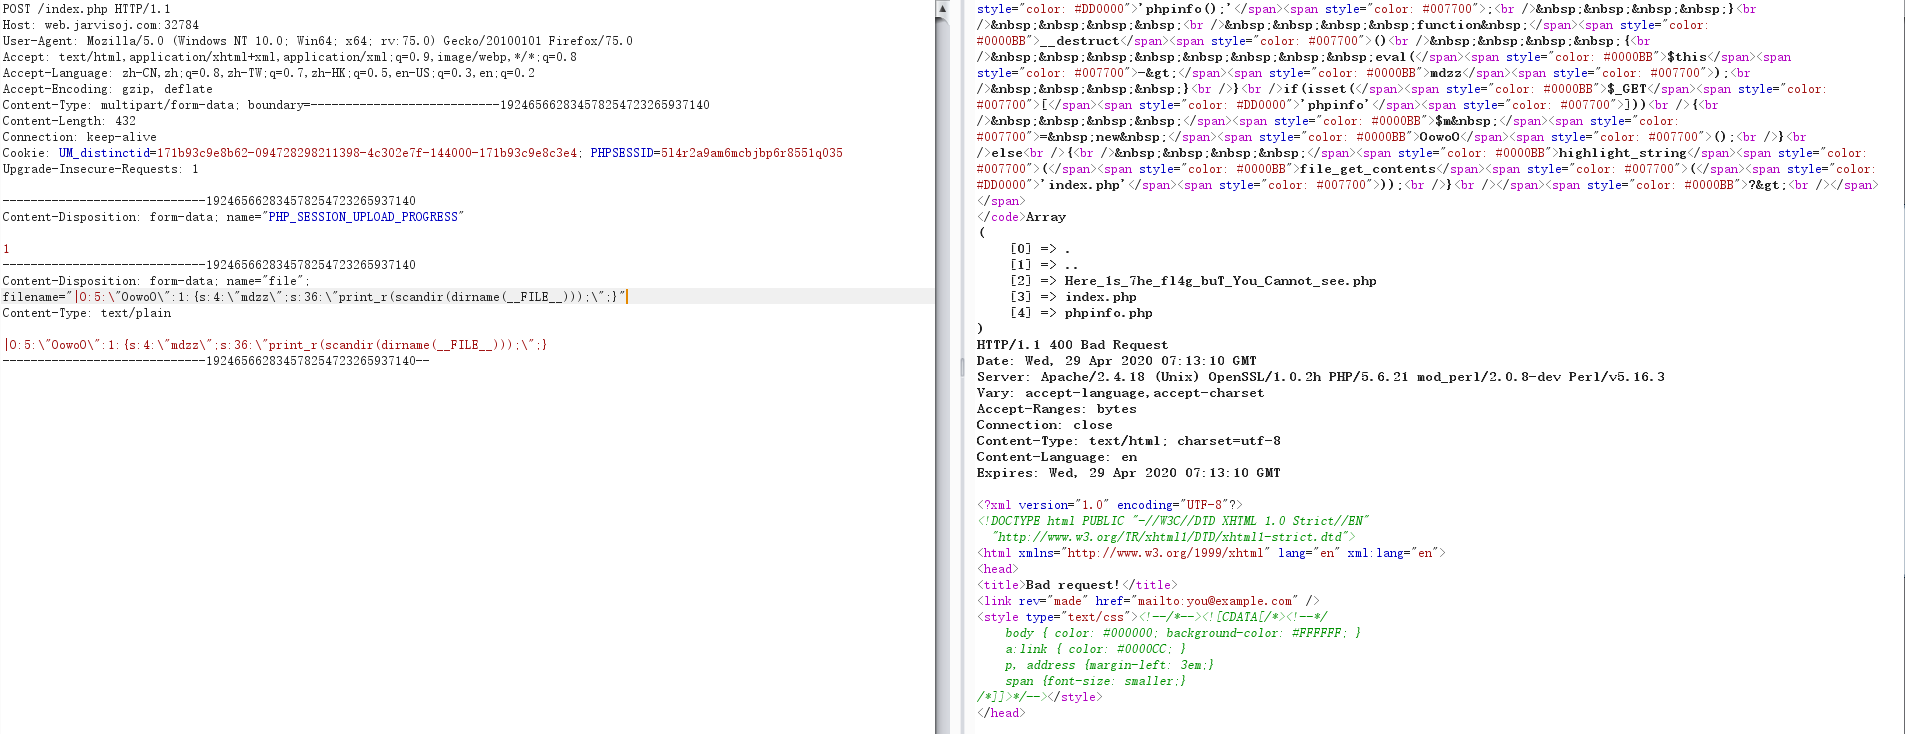Click the '[4] => phpinfo.php' array entry
This screenshot has width=1905, height=734.
tap(1081, 313)
